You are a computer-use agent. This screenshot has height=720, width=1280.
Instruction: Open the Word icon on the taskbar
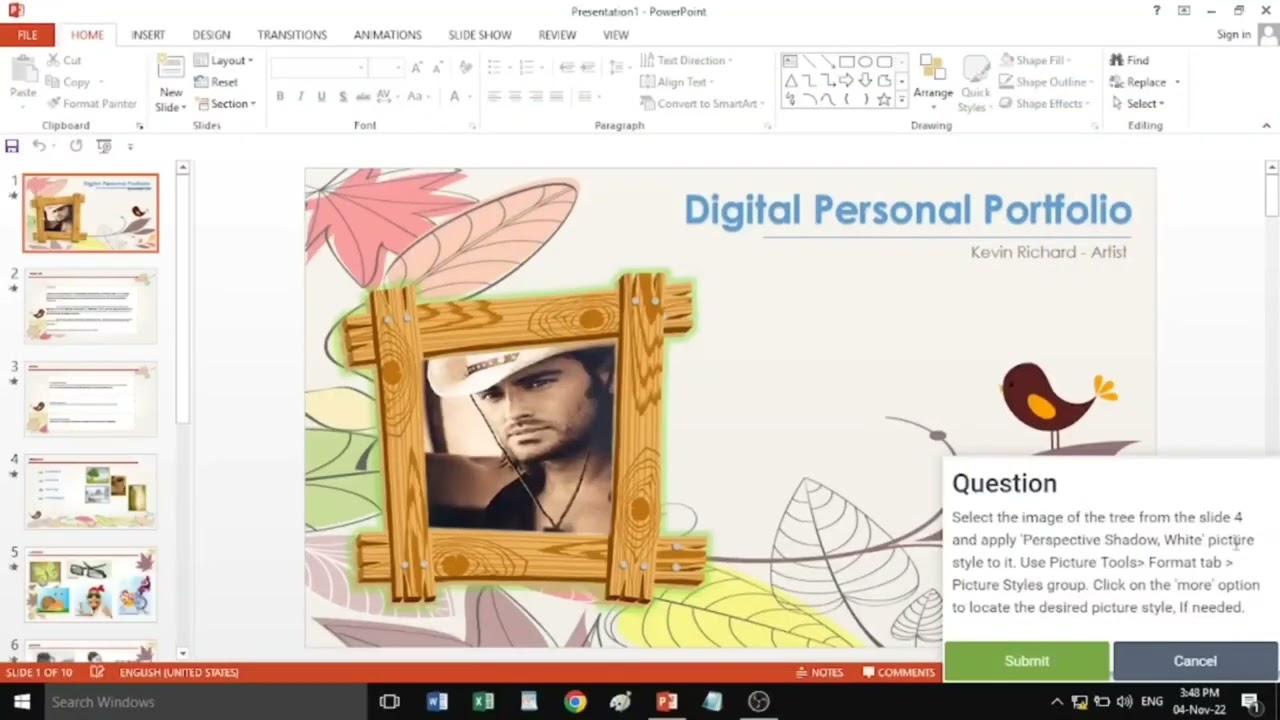coord(437,702)
